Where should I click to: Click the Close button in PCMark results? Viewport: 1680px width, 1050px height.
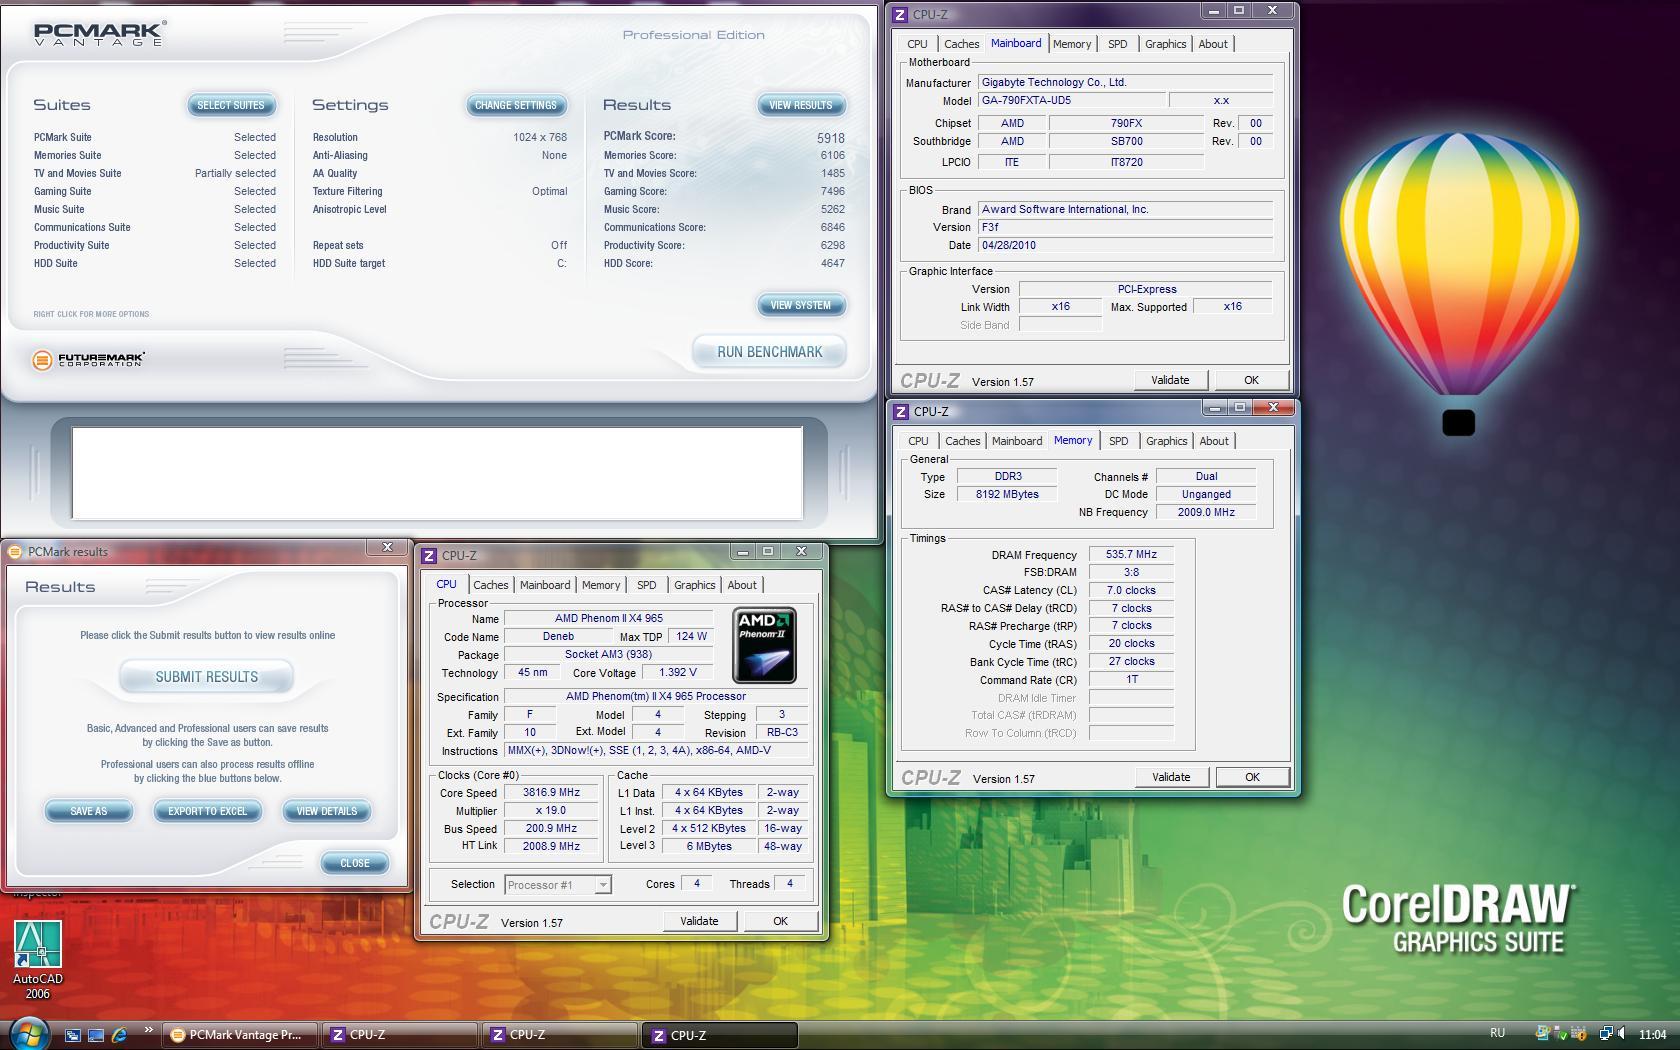coord(355,863)
